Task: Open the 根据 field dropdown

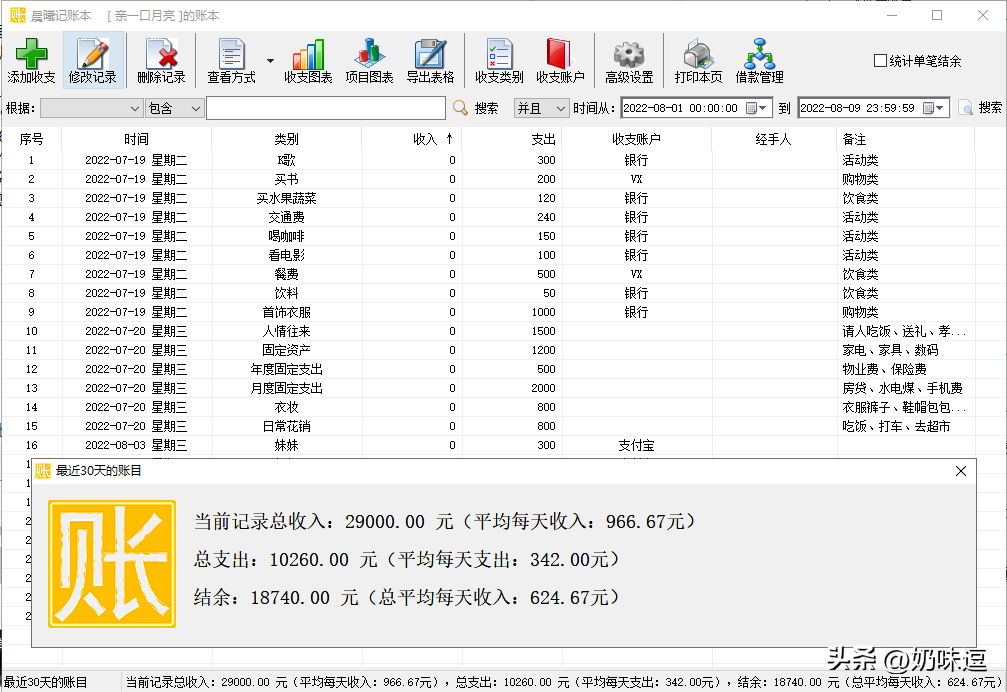Action: (x=91, y=108)
